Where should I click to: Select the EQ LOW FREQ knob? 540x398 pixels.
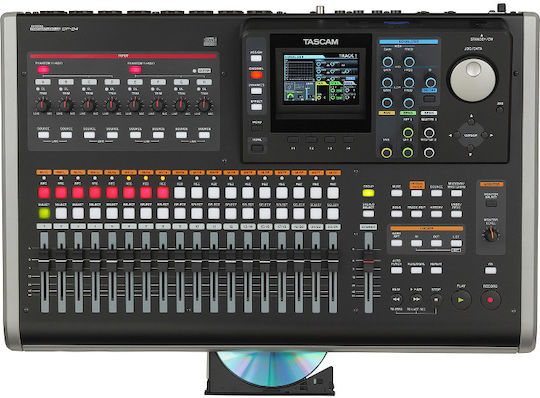[409, 103]
